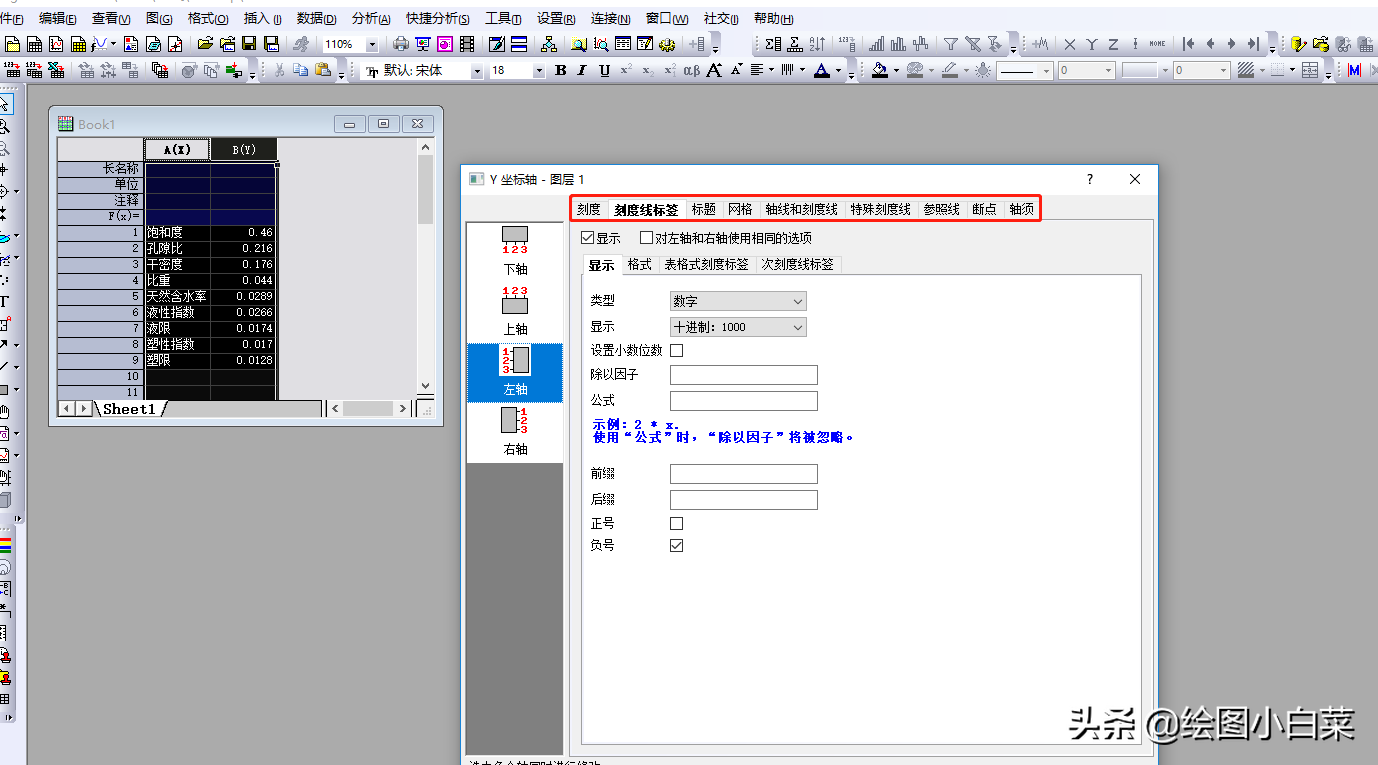
Task: Switch to the 格式 sub-tab
Action: tap(640, 264)
